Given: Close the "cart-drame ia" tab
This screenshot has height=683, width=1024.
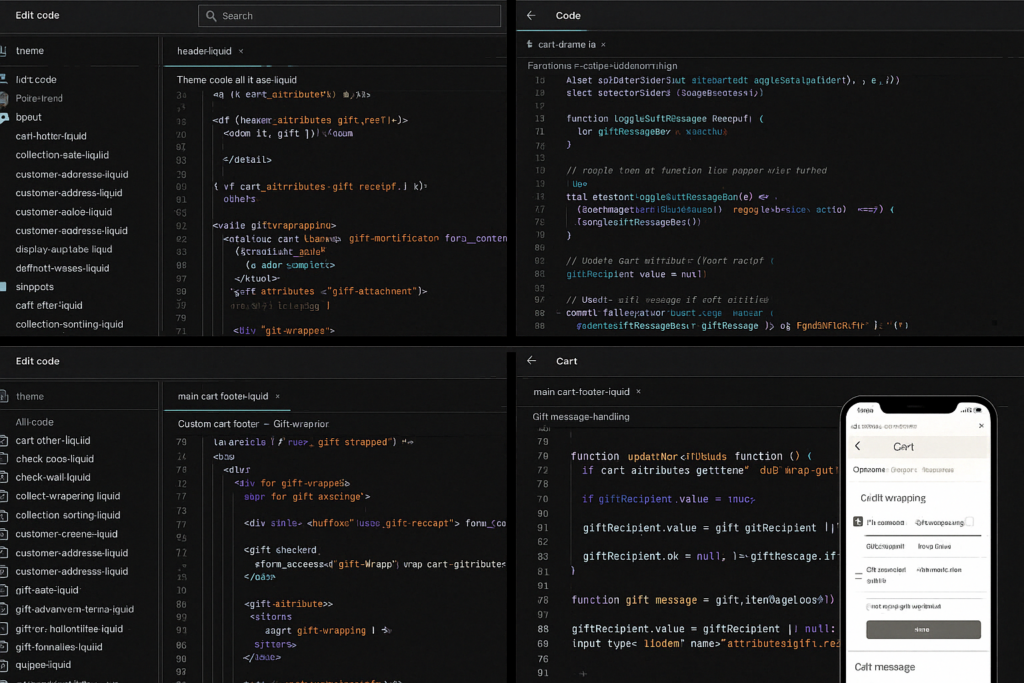Looking at the screenshot, I should [x=603, y=44].
